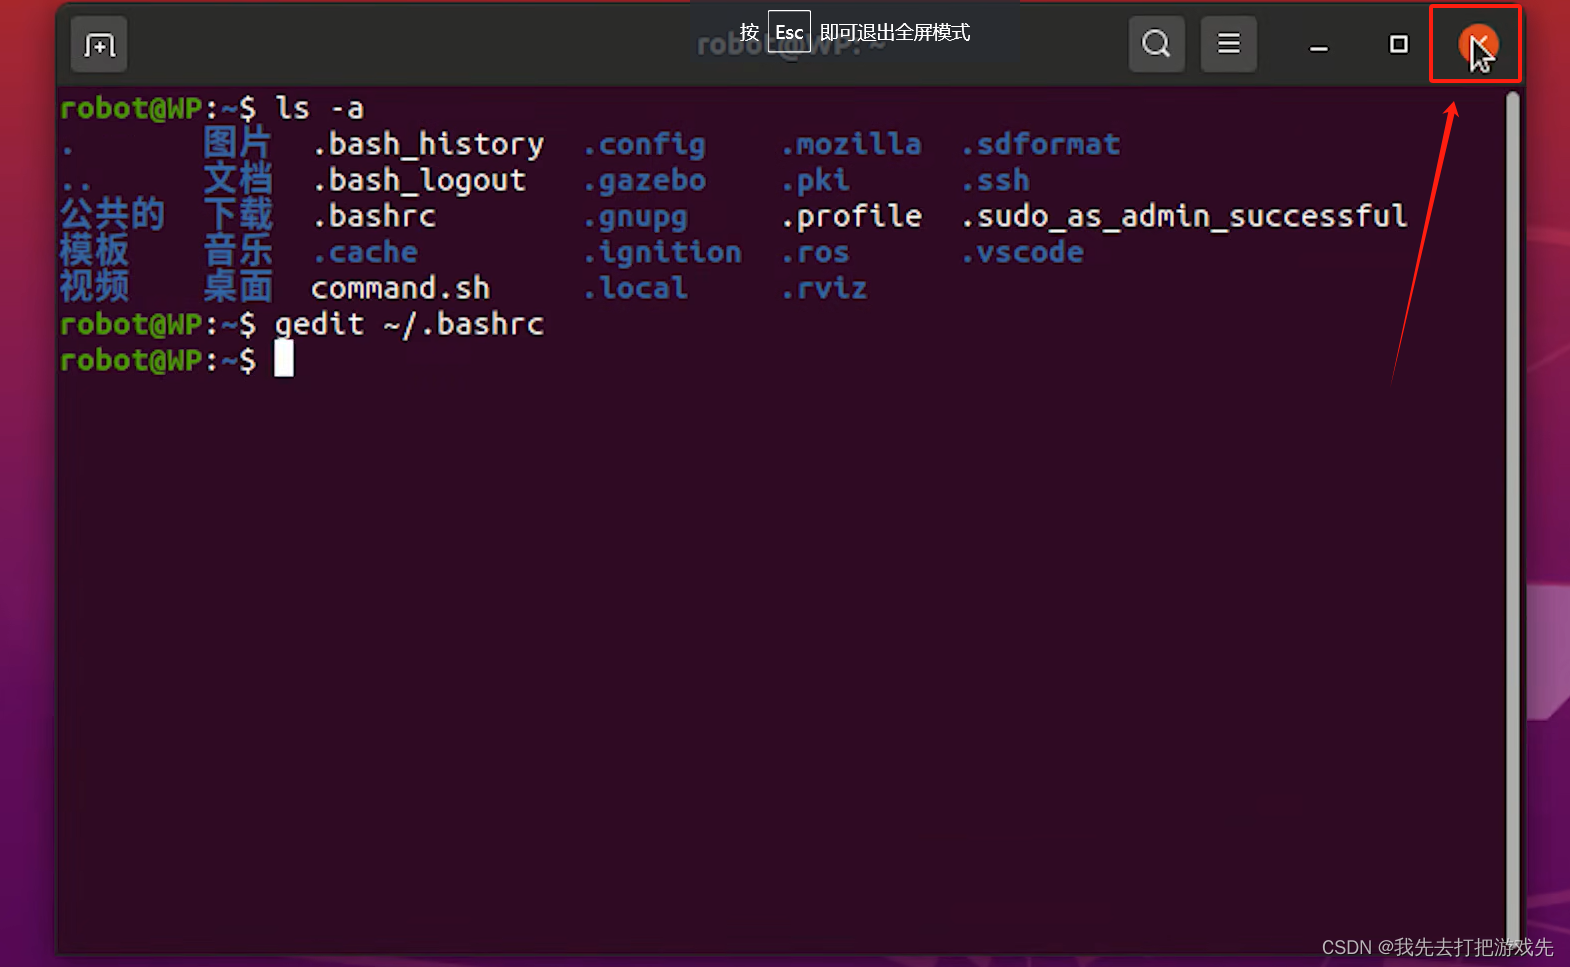The width and height of the screenshot is (1570, 967).
Task: Click the .cache directory name
Action: coord(365,253)
